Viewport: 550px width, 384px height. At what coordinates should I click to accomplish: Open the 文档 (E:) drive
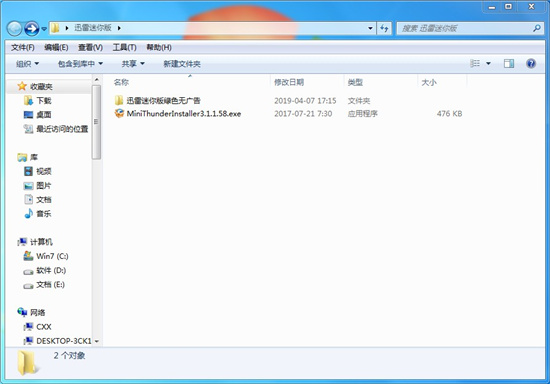coord(51,284)
